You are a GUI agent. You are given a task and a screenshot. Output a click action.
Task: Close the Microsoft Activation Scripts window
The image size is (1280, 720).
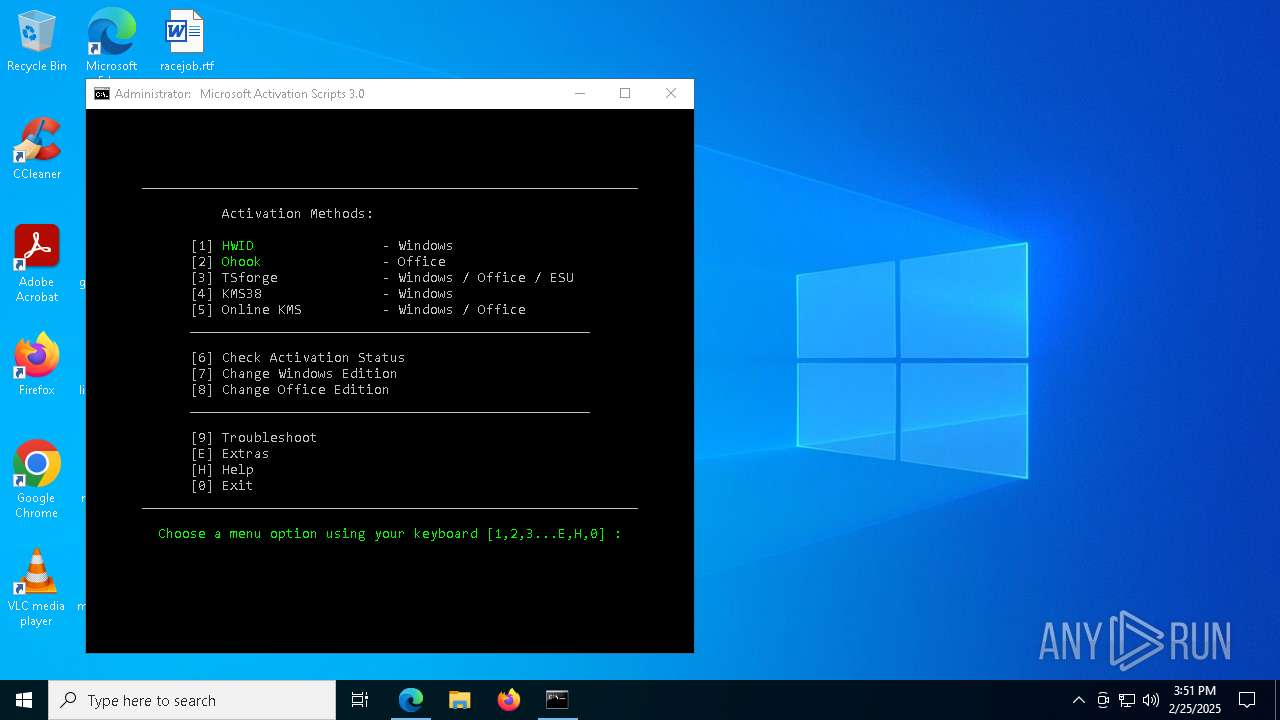(x=671, y=94)
